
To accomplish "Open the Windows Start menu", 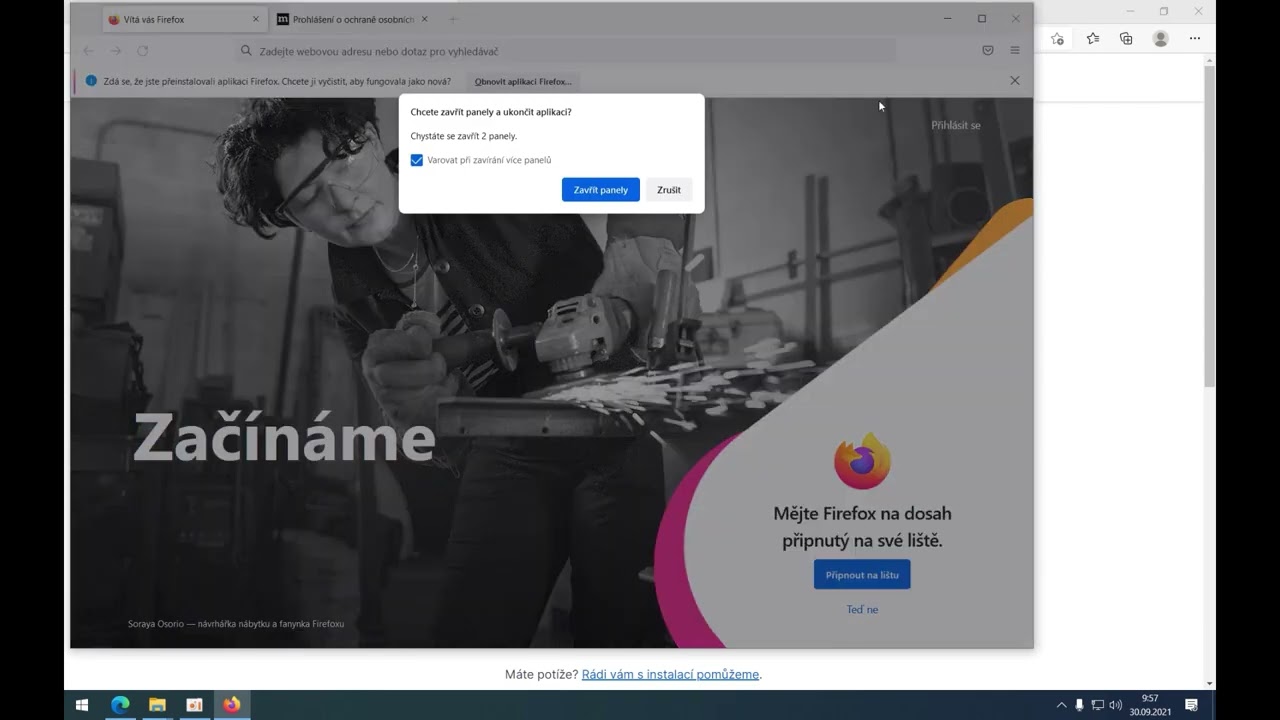I will [x=82, y=705].
